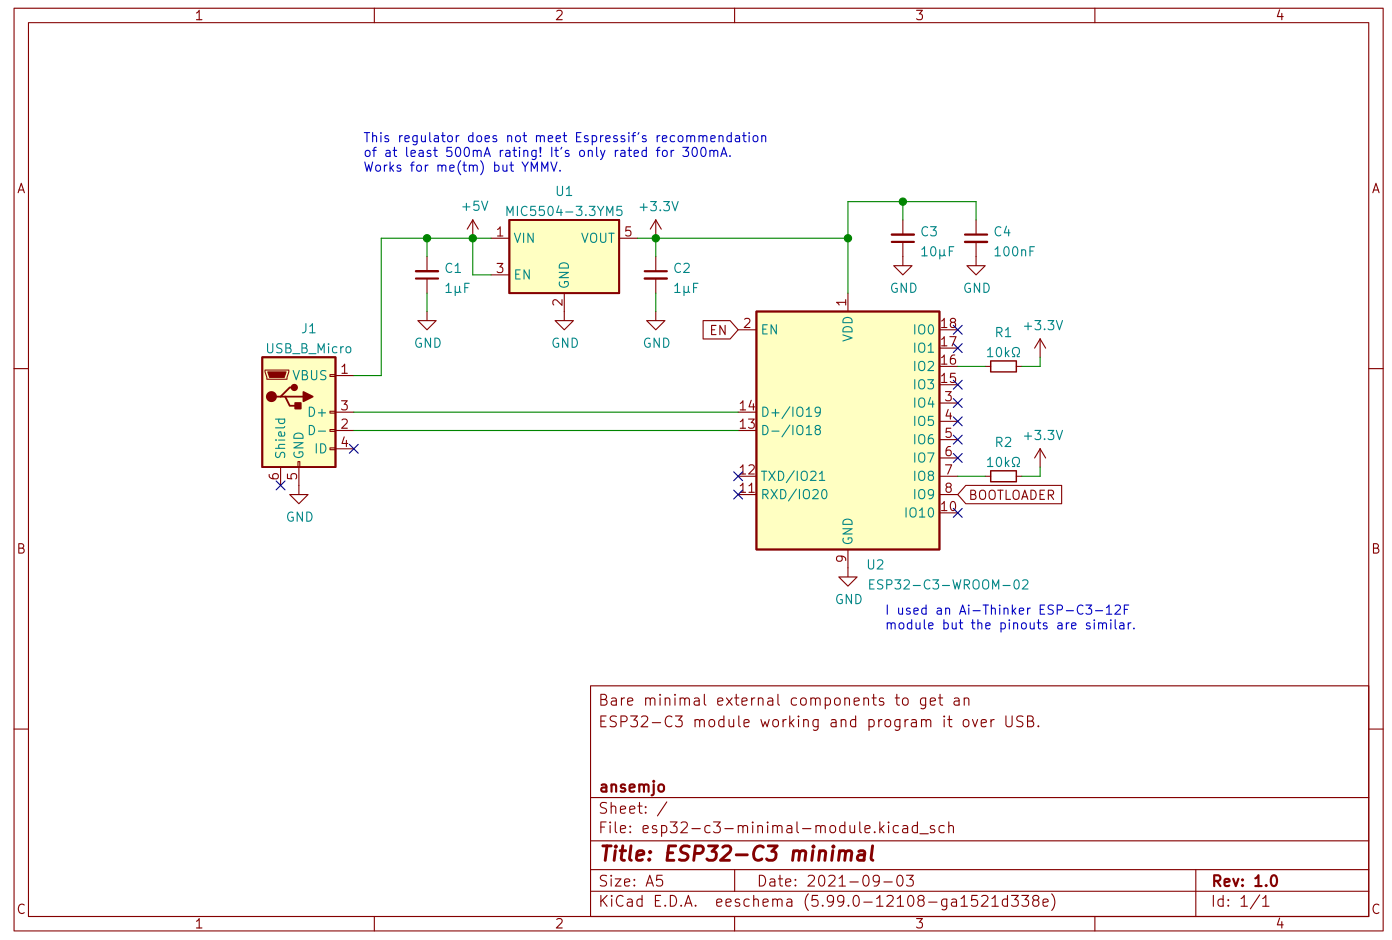Click the MIC5504-3.3YM5 regulator symbol U1

tap(563, 255)
